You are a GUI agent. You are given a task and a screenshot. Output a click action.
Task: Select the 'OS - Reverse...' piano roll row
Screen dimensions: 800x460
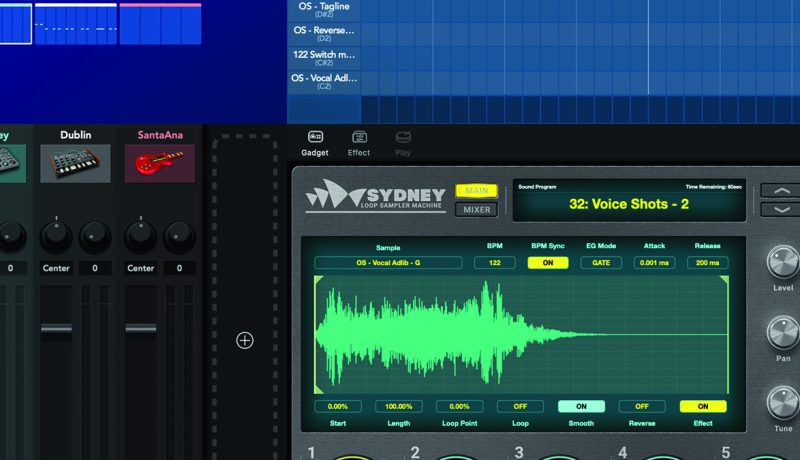pyautogui.click(x=324, y=34)
